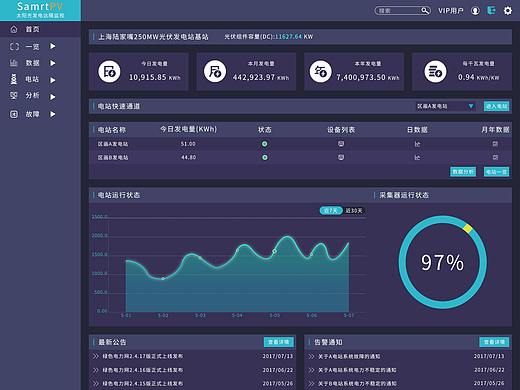Click the 7,400,973.50 KWh yearly value
This screenshot has width=520, height=390.
point(367,77)
